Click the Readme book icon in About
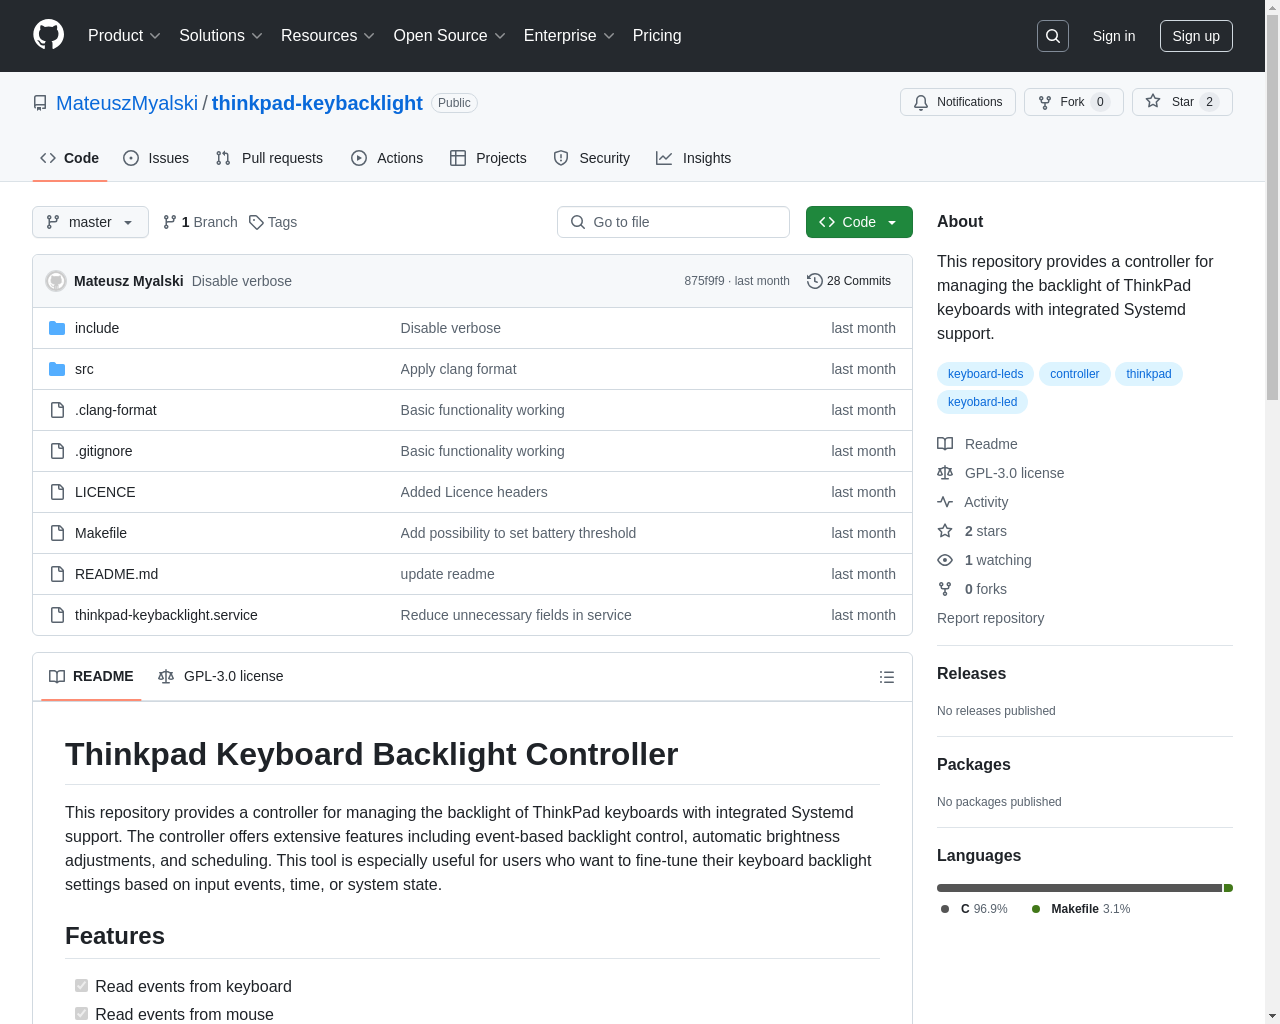The height and width of the screenshot is (1024, 1280). 945,444
